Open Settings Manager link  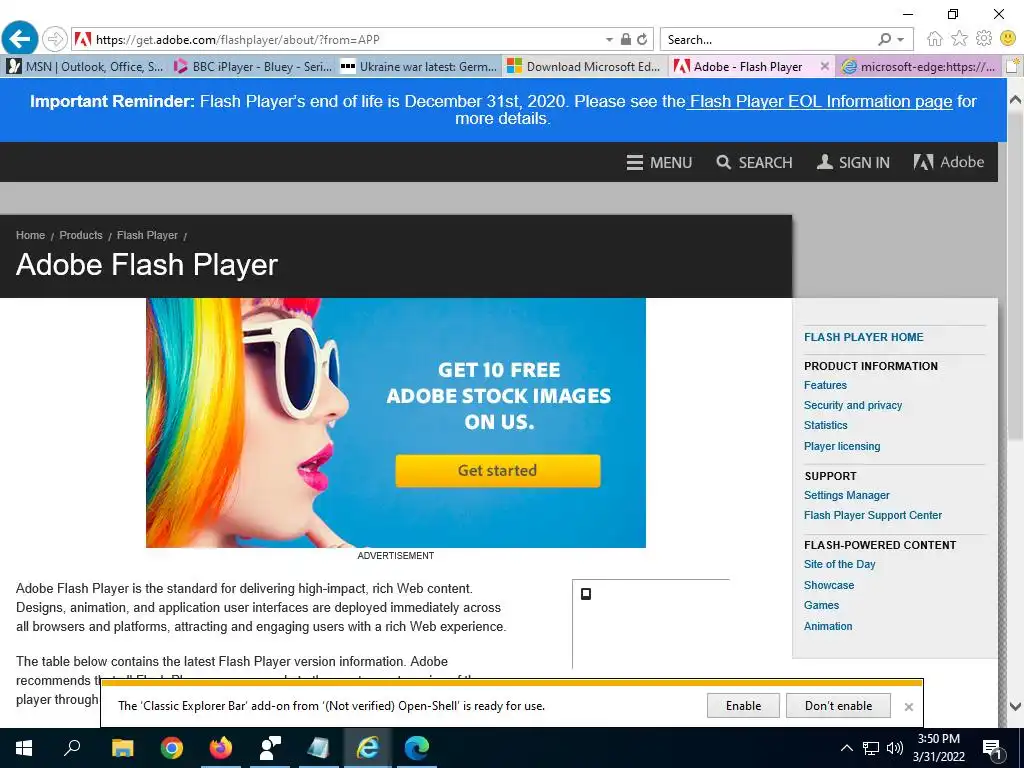tap(846, 495)
